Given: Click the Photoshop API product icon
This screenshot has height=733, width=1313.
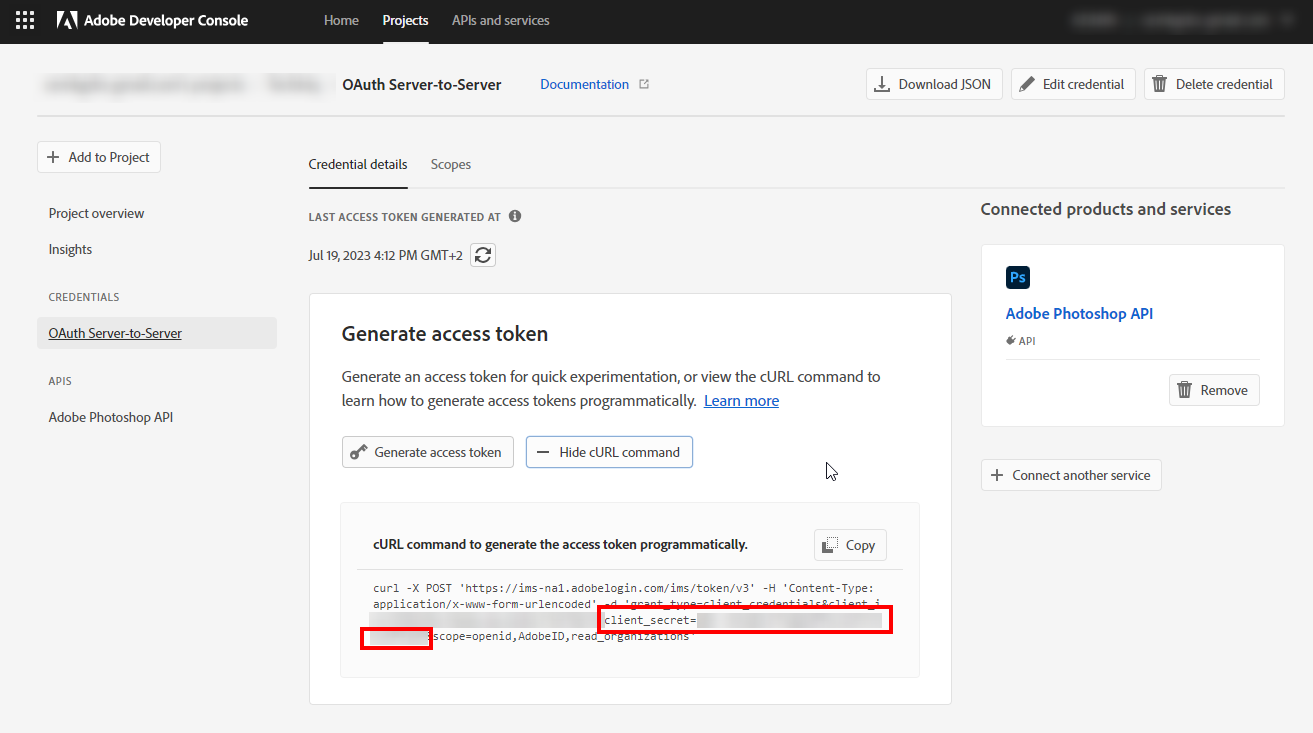Looking at the screenshot, I should pyautogui.click(x=1018, y=277).
